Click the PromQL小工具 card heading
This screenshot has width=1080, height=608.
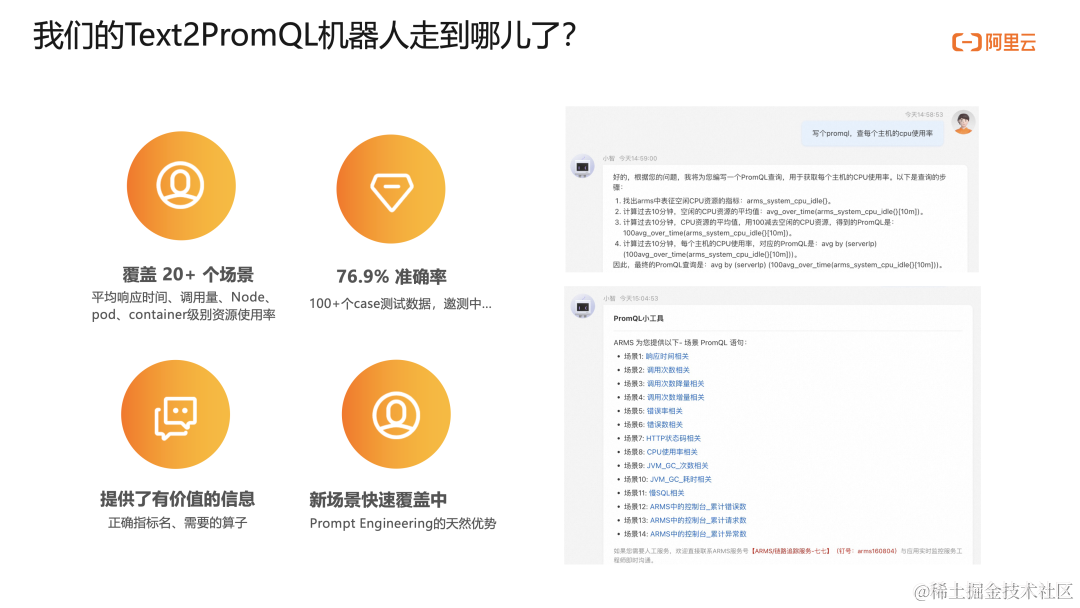[x=638, y=319]
